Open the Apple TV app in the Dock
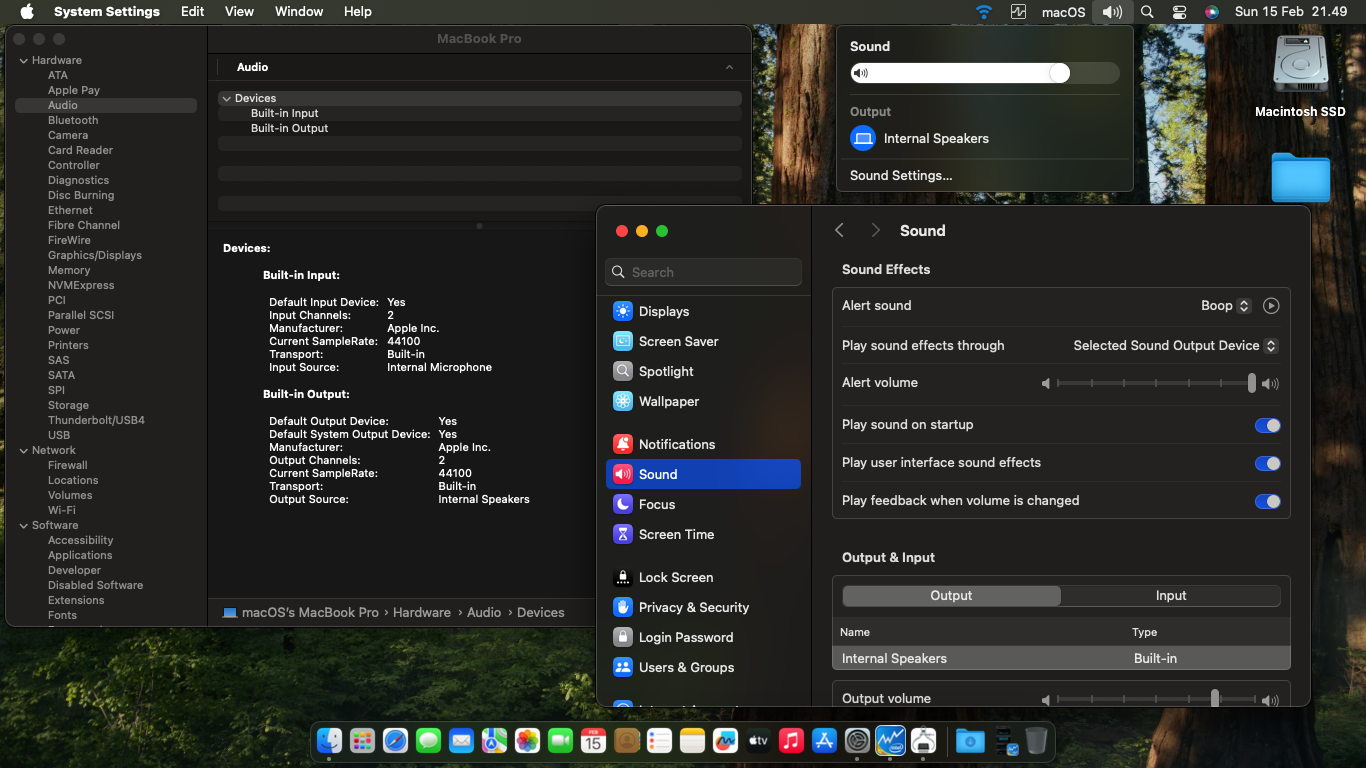The width and height of the screenshot is (1366, 768). click(758, 741)
